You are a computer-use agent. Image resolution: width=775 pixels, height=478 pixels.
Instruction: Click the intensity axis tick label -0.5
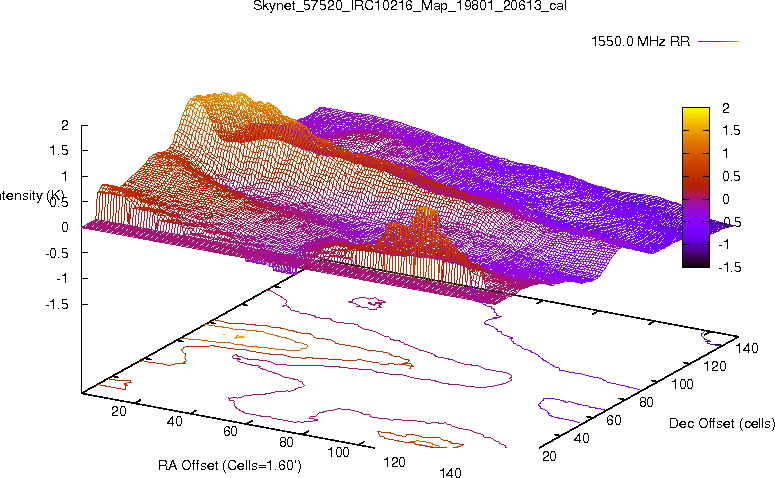pos(56,253)
